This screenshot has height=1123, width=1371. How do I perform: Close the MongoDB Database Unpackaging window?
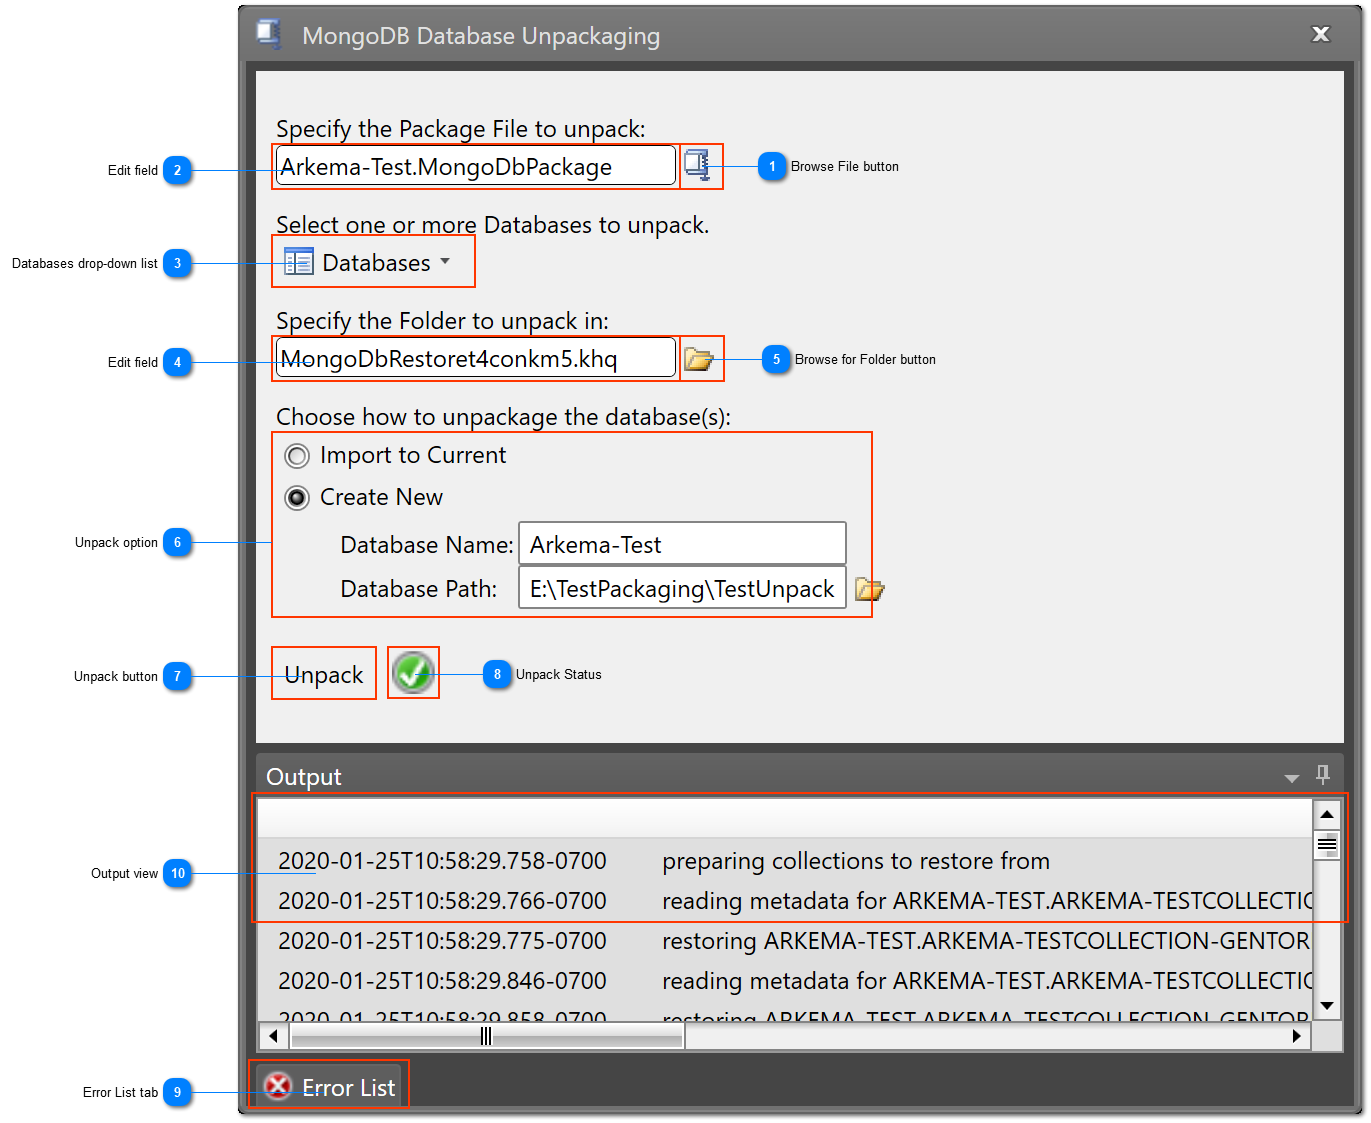point(1321,34)
